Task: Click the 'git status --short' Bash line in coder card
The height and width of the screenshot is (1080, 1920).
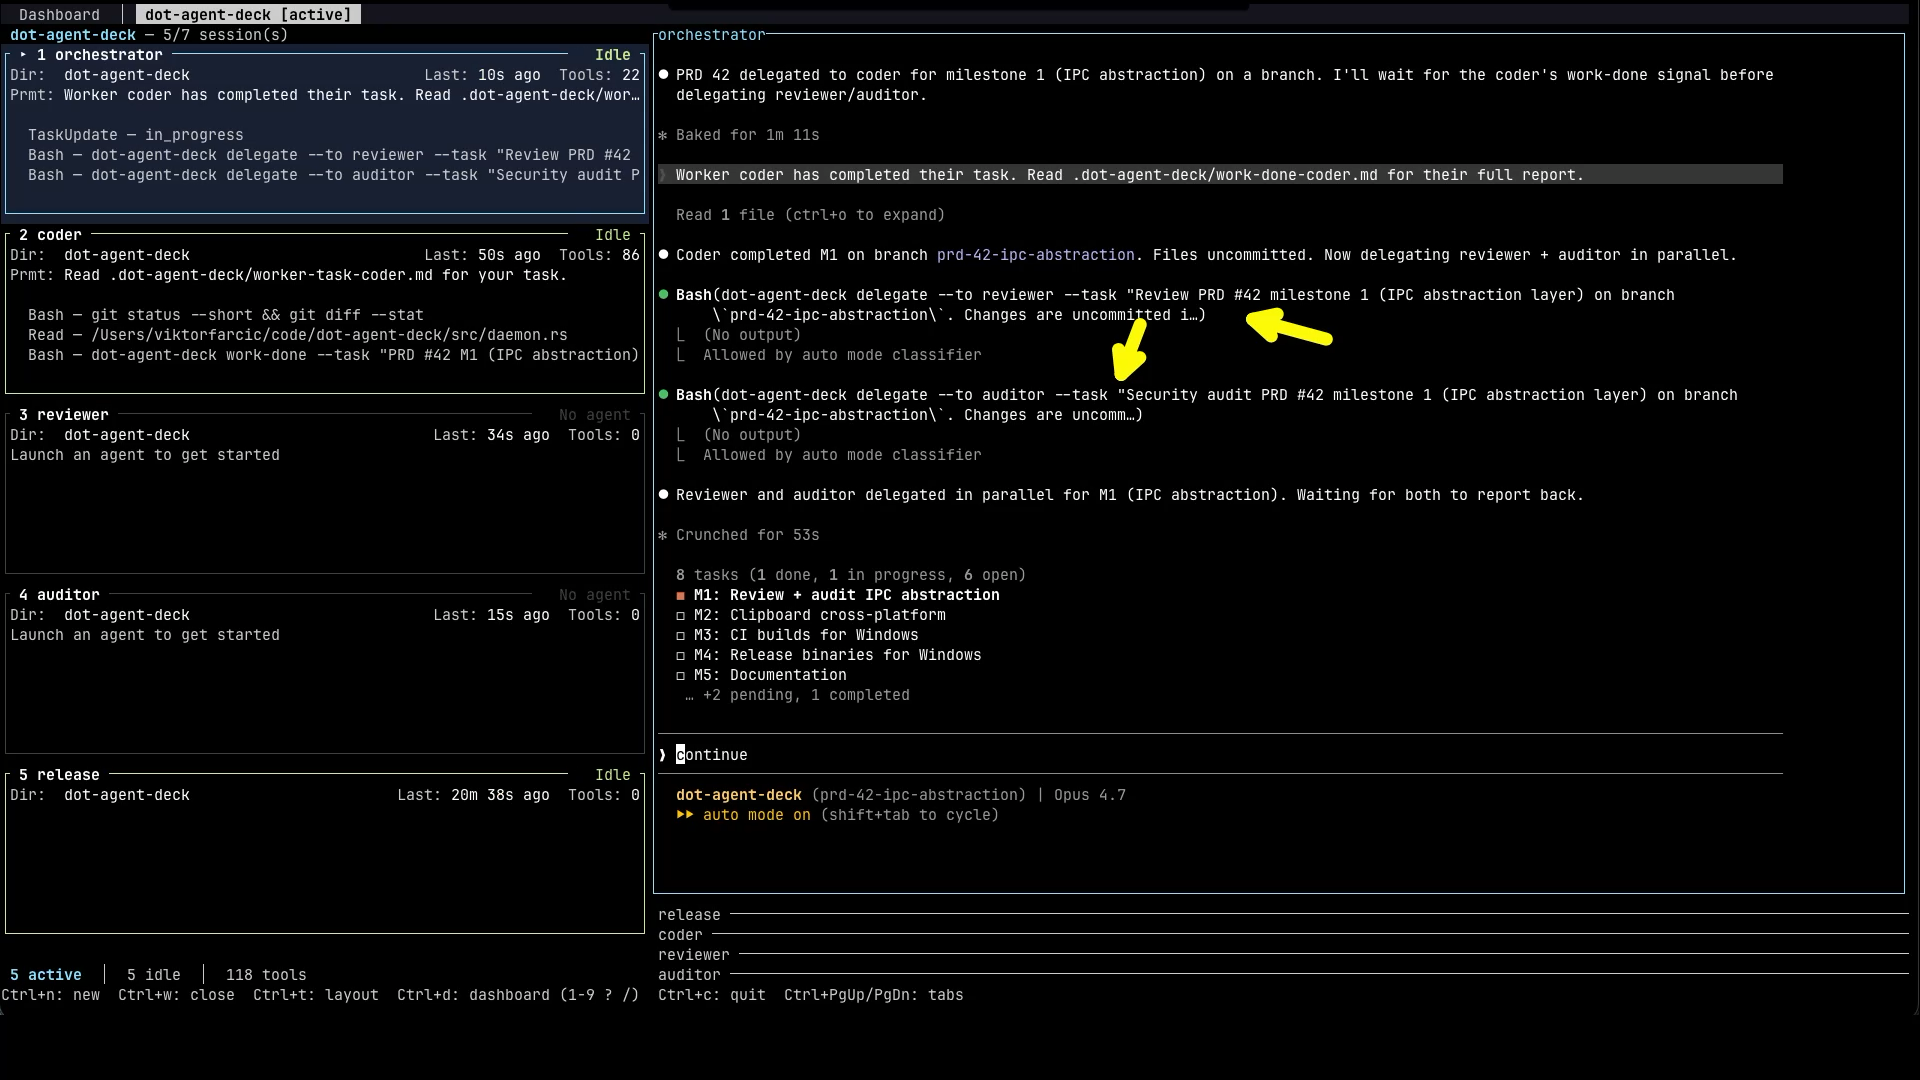Action: pos(226,315)
